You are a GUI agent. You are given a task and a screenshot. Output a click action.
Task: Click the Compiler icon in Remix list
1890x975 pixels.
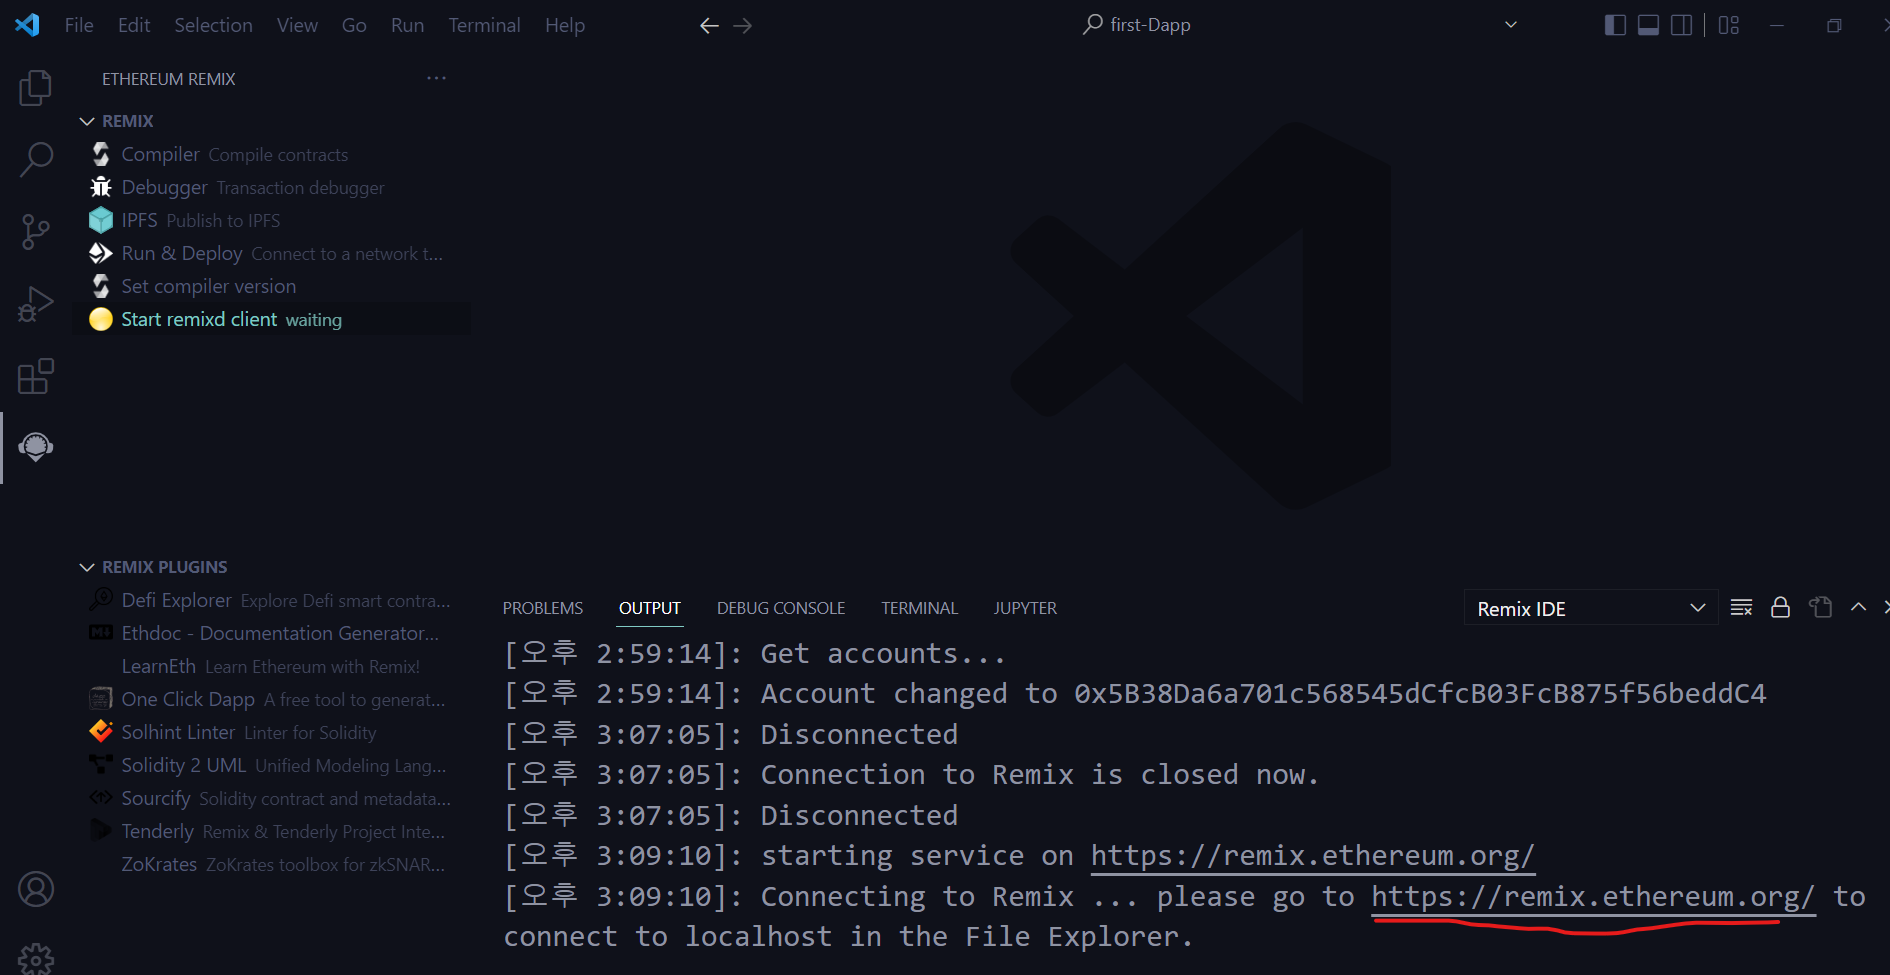(101, 154)
